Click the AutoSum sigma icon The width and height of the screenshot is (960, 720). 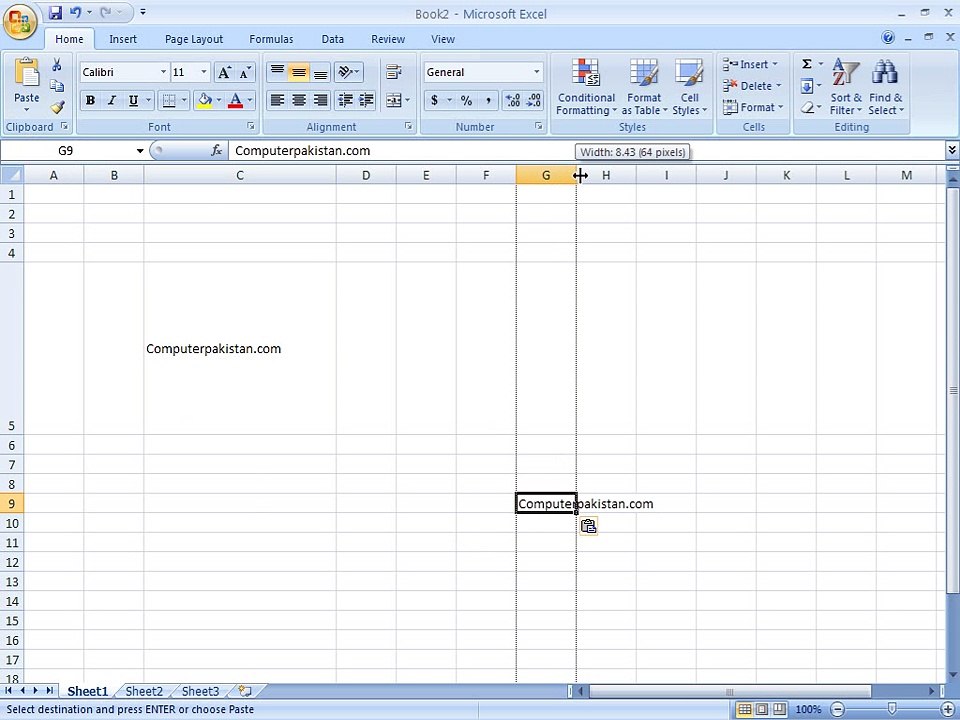[x=807, y=64]
